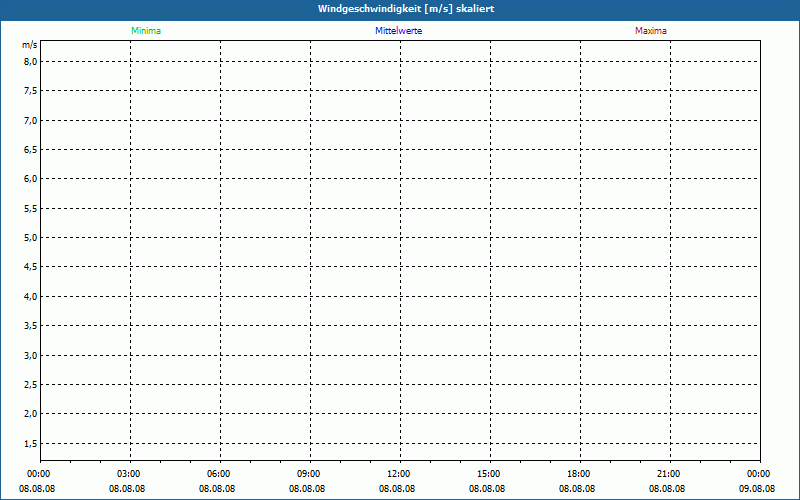Click the chart title Windgeschwindigkeit [m/s] skaliert
This screenshot has height=500, width=800.
406,9
